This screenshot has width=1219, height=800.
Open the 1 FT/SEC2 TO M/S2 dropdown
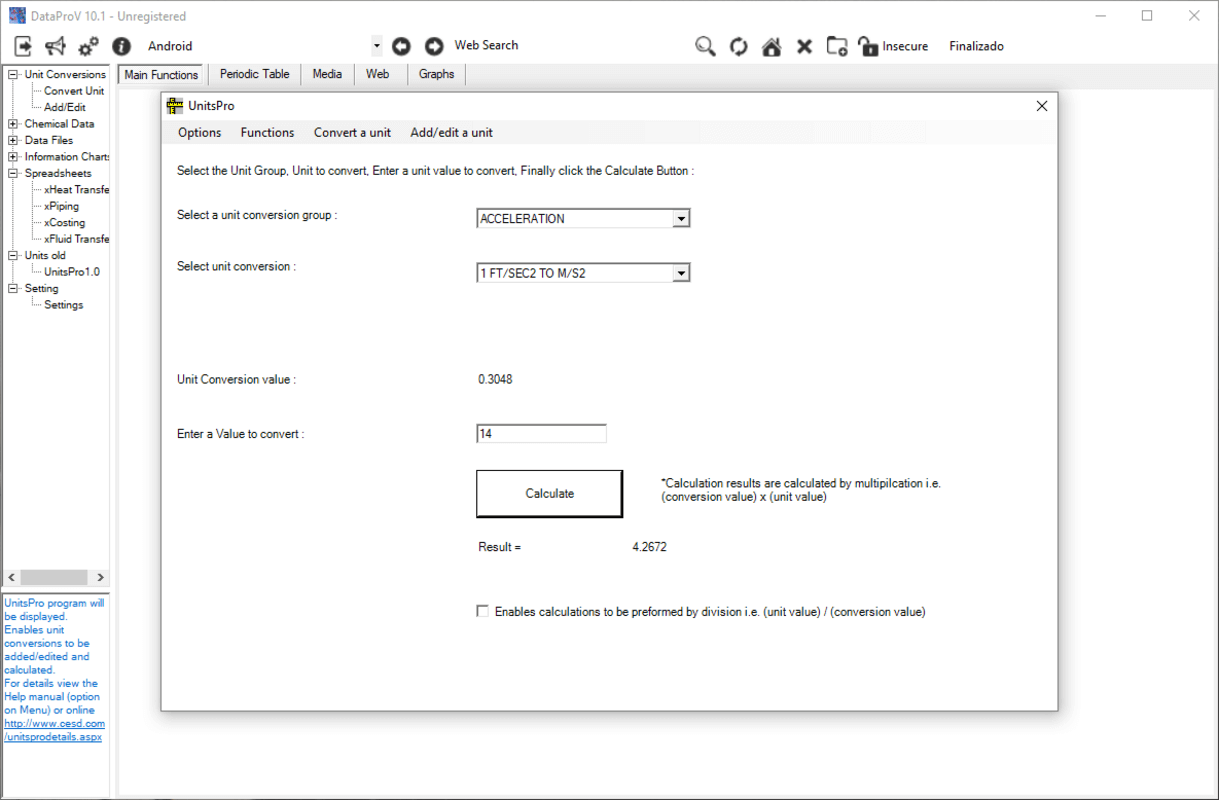(681, 272)
